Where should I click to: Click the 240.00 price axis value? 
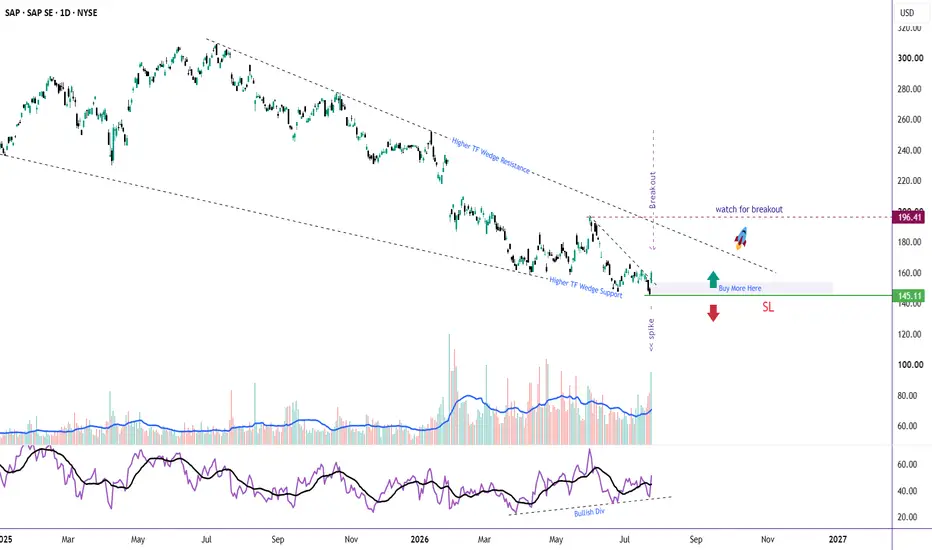click(910, 150)
